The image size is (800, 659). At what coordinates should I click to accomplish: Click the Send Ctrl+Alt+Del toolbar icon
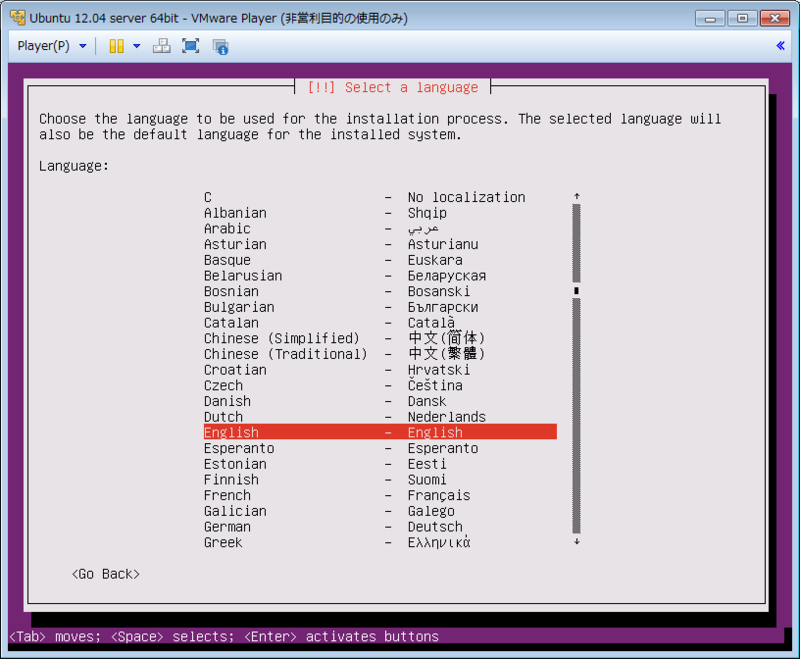click(x=162, y=46)
